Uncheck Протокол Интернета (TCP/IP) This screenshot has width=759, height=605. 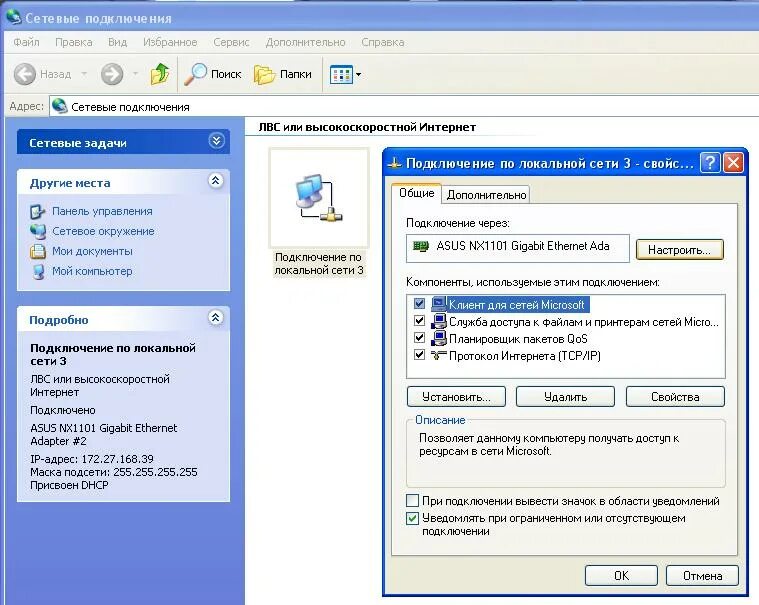point(419,355)
